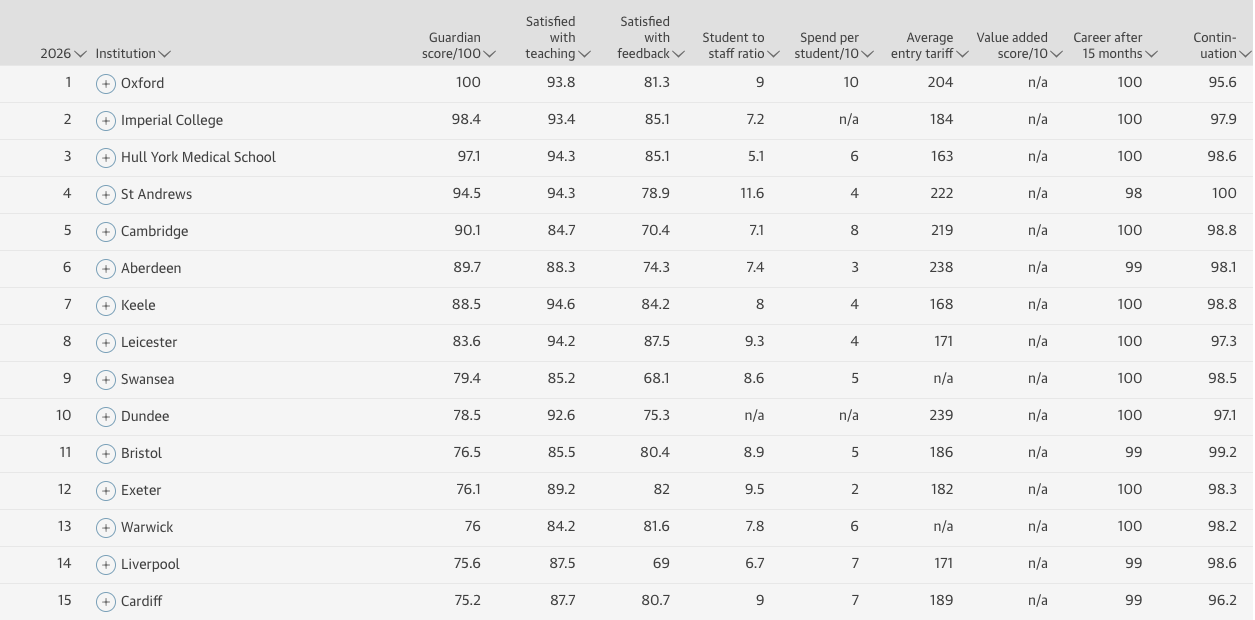This screenshot has width=1255, height=620.
Task: Sort table by Institution column header
Action: coord(133,54)
